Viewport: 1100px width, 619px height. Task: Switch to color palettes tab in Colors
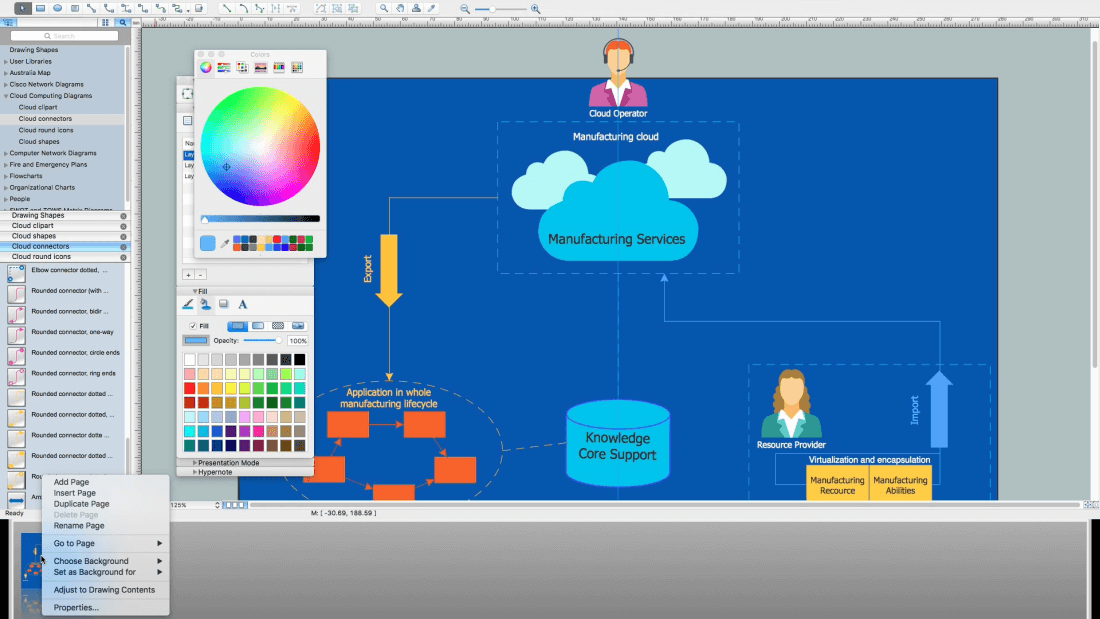point(242,67)
